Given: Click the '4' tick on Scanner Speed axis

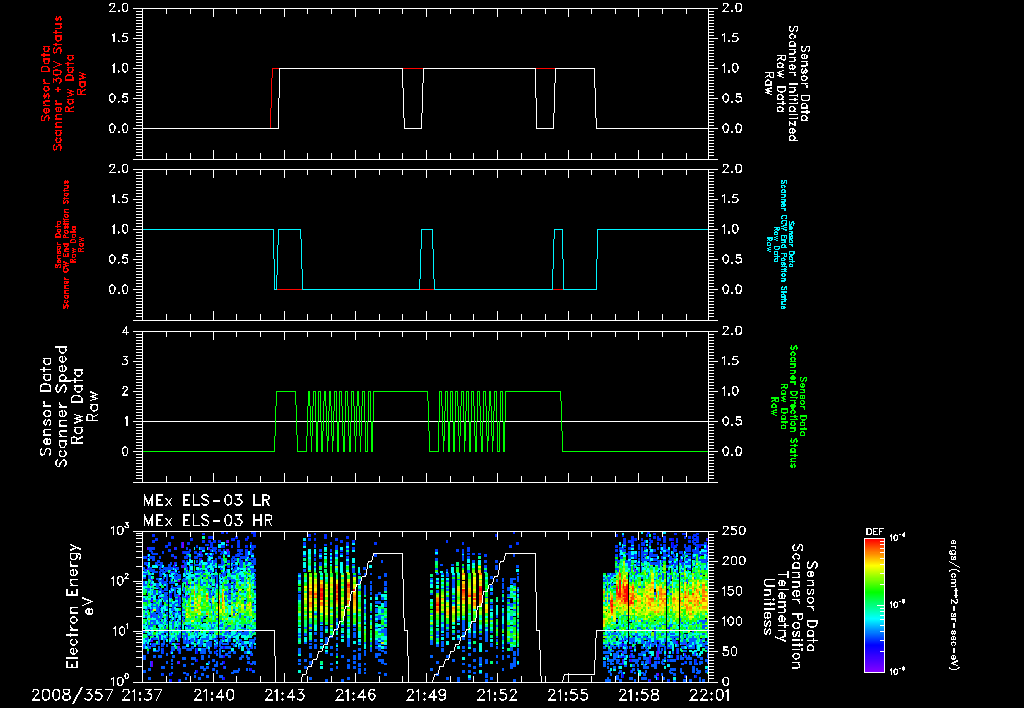Looking at the screenshot, I should tap(125, 331).
